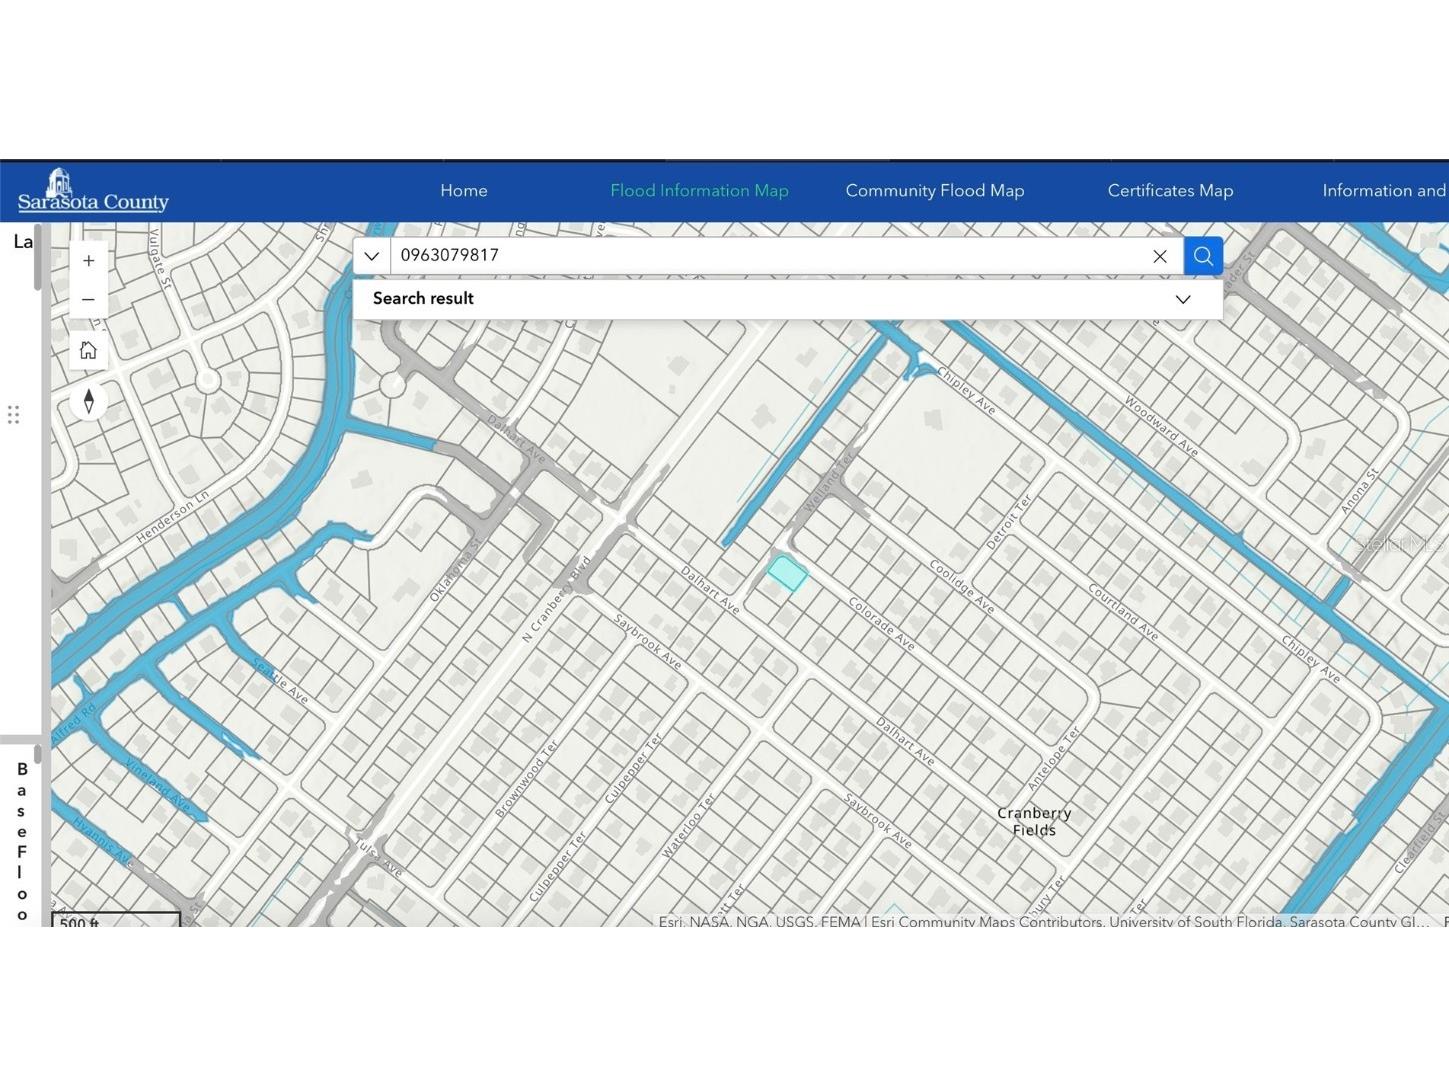Screen dimensions: 1449x1086
Task: Zoom in on the map
Action: 88,261
